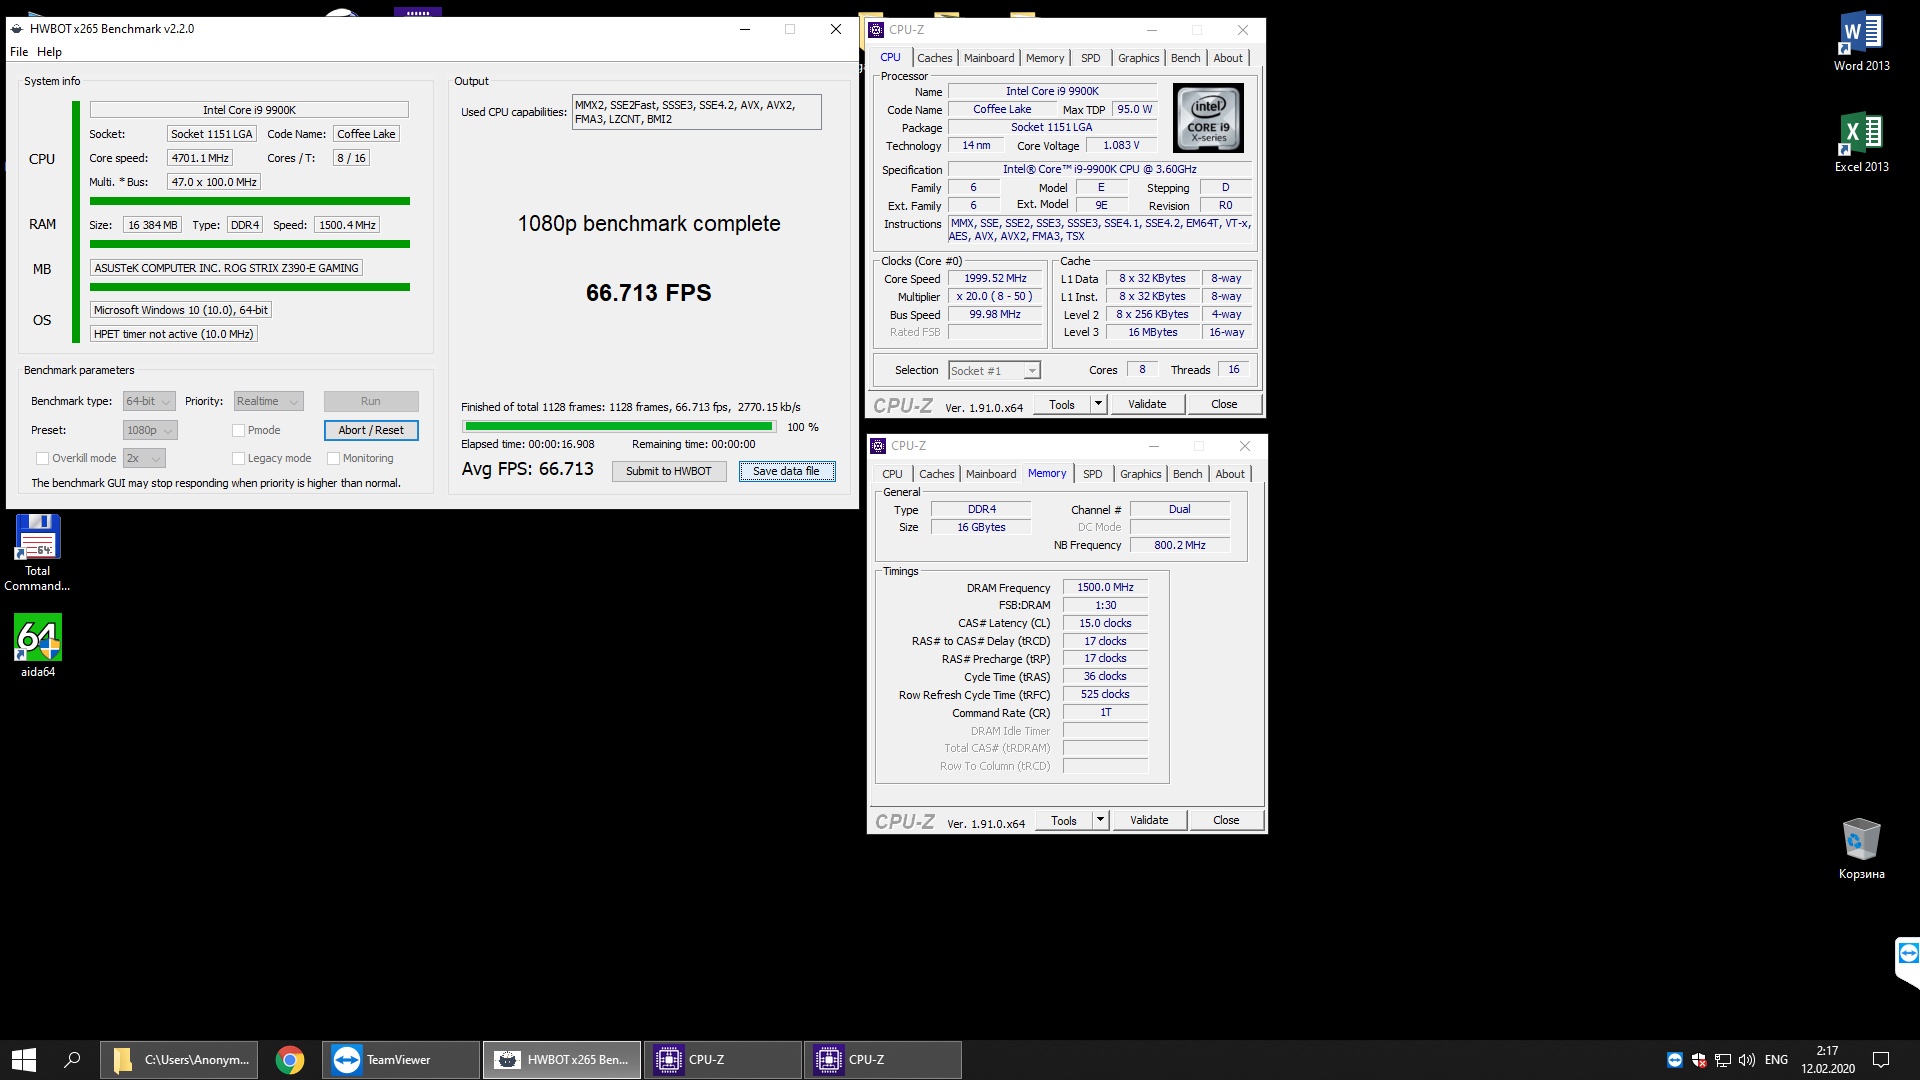This screenshot has width=1920, height=1080.
Task: Switch to first CPU-Z taskbar item
Action: tap(722, 1060)
